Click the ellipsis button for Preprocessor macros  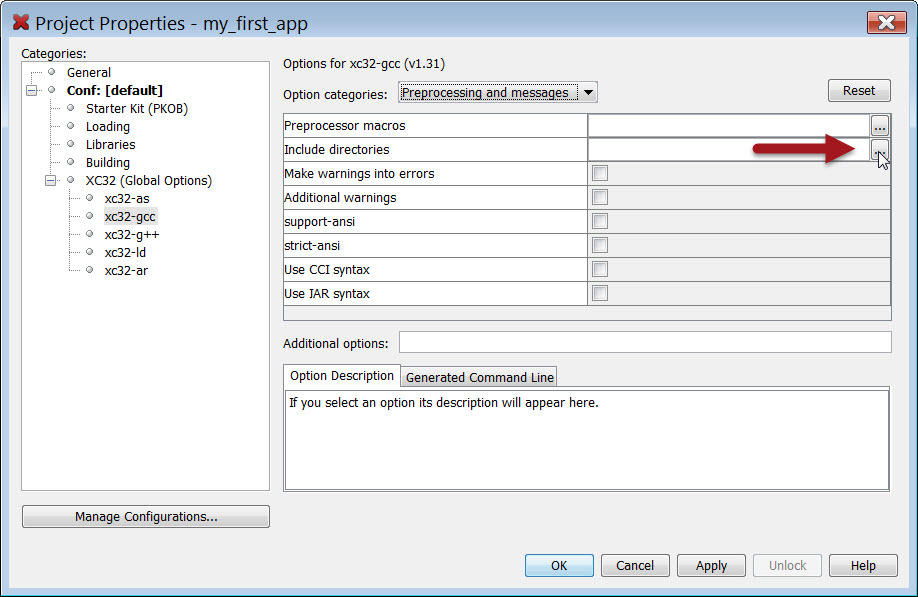879,126
